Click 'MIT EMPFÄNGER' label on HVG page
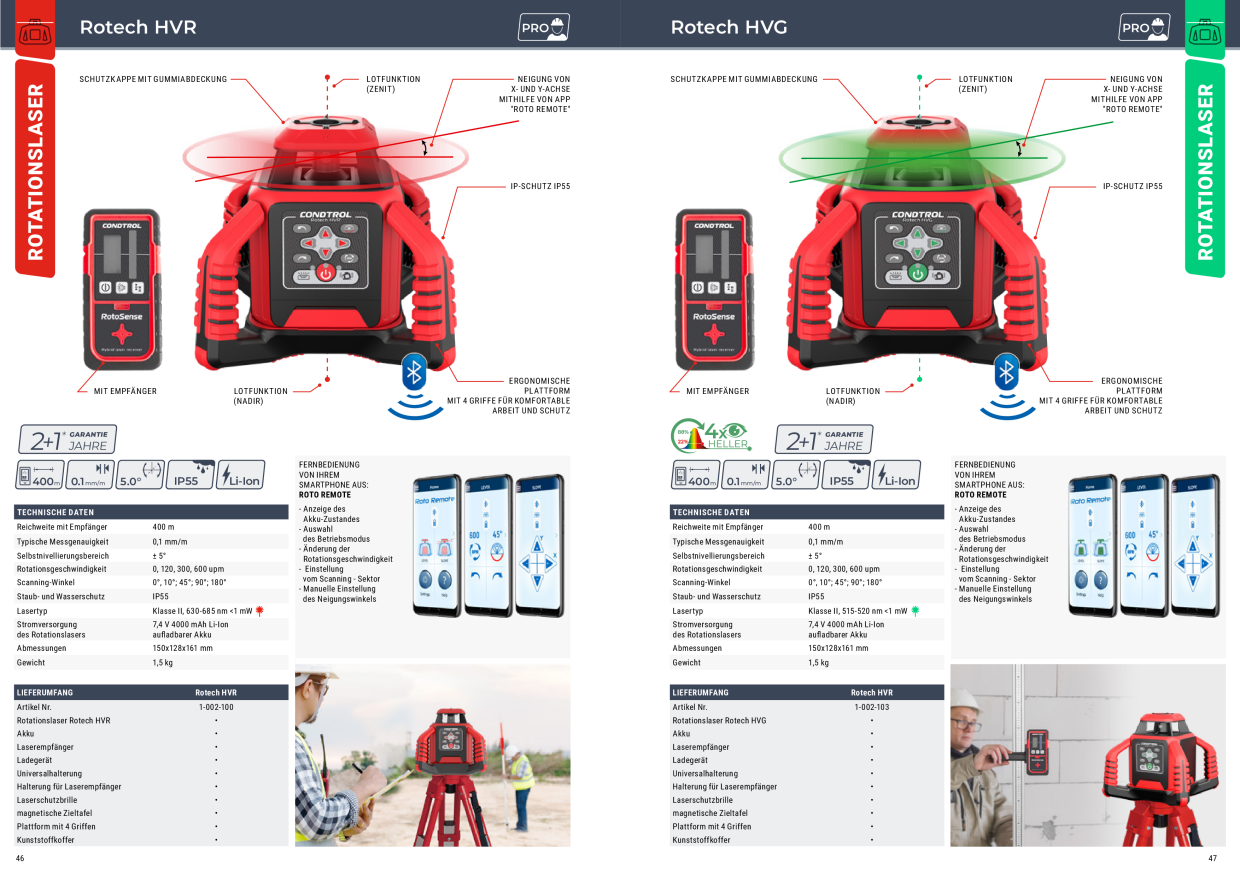The width and height of the screenshot is (1240, 876). pos(717,391)
